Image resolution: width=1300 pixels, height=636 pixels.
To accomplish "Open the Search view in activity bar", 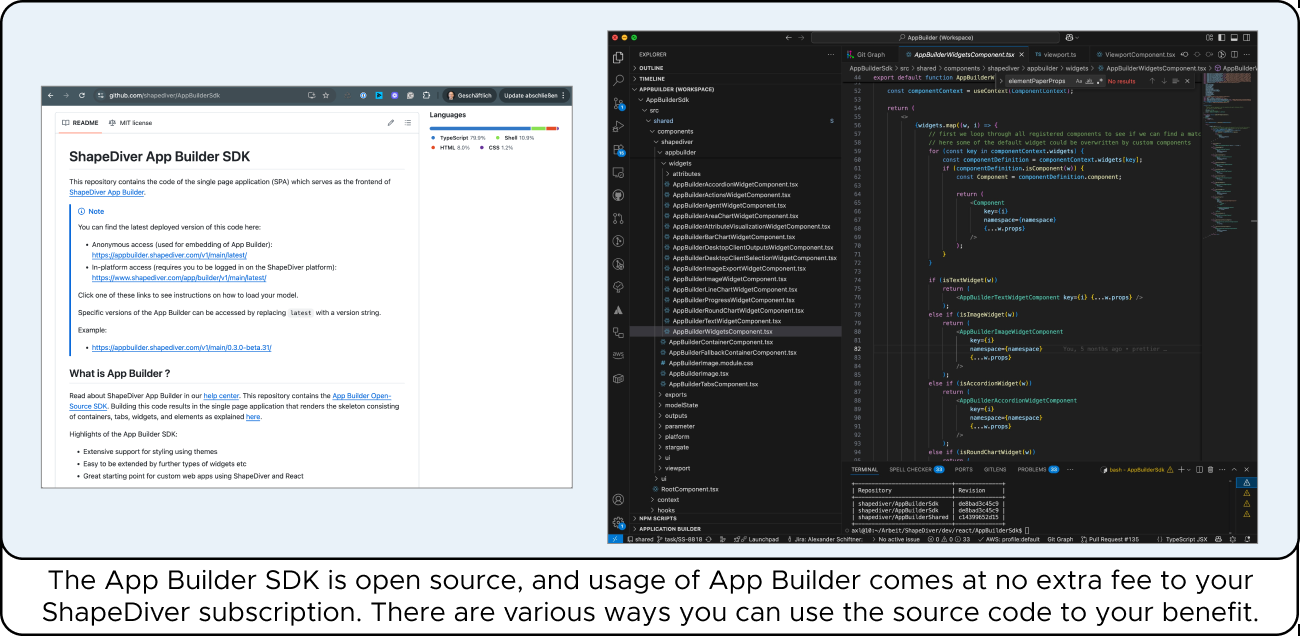I will click(x=618, y=80).
